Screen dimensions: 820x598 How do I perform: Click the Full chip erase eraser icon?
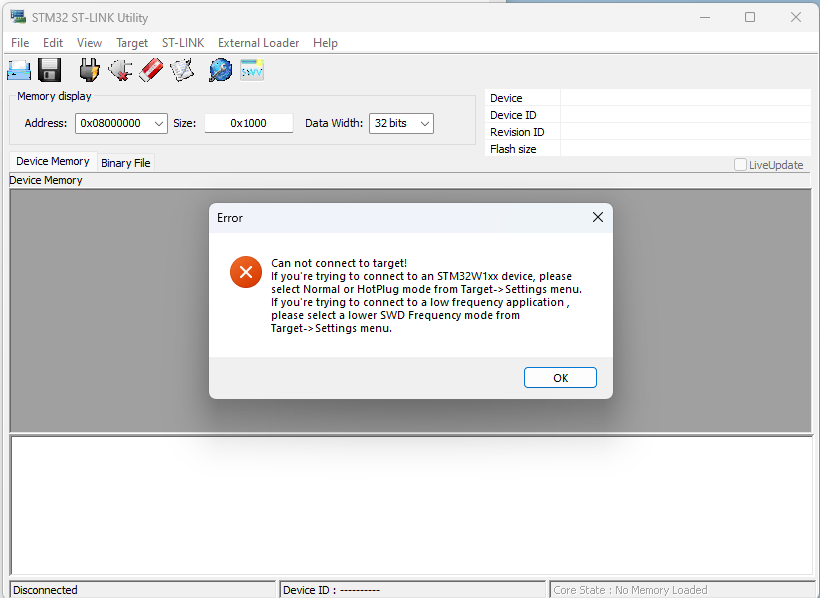pyautogui.click(x=151, y=70)
